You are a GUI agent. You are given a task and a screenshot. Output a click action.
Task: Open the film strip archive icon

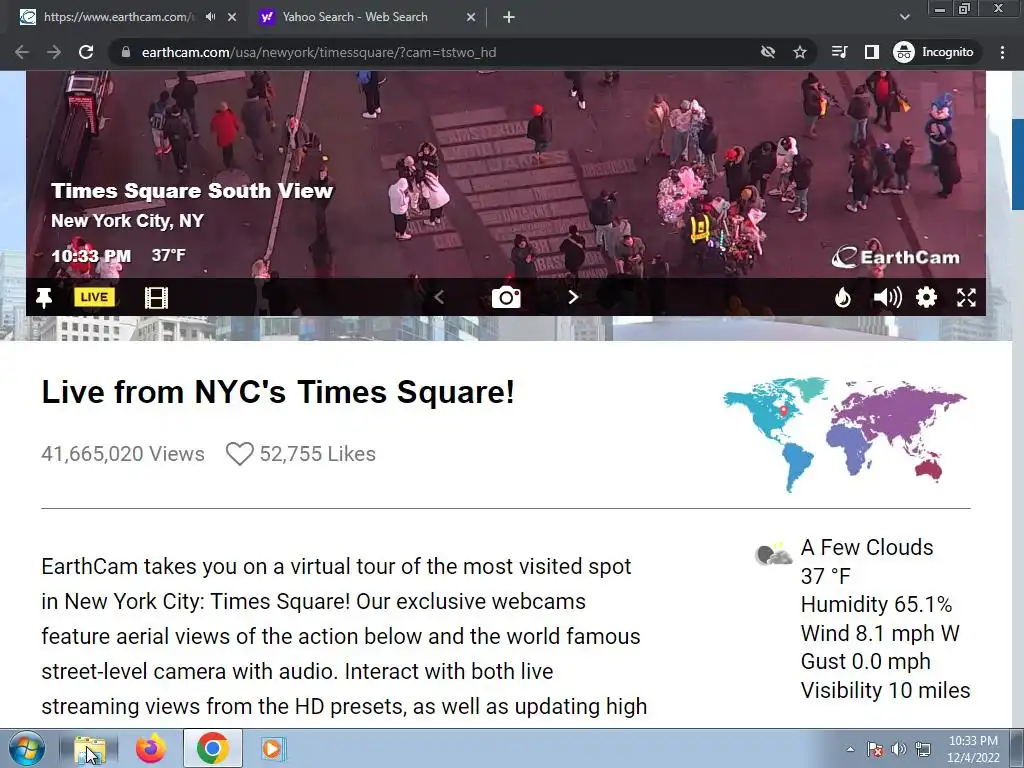(156, 298)
